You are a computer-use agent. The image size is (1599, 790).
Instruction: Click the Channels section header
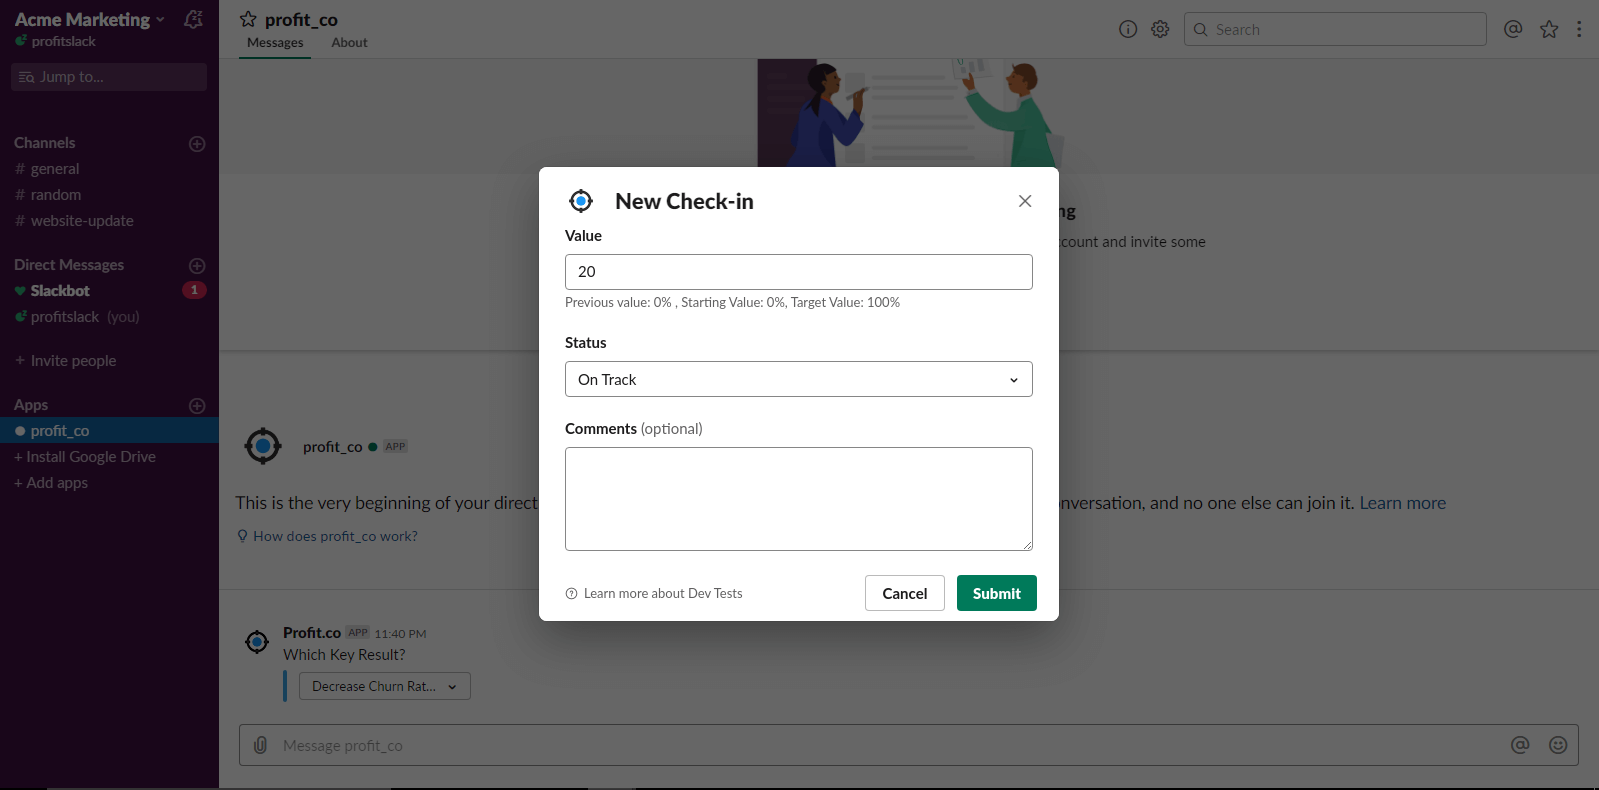pos(45,143)
